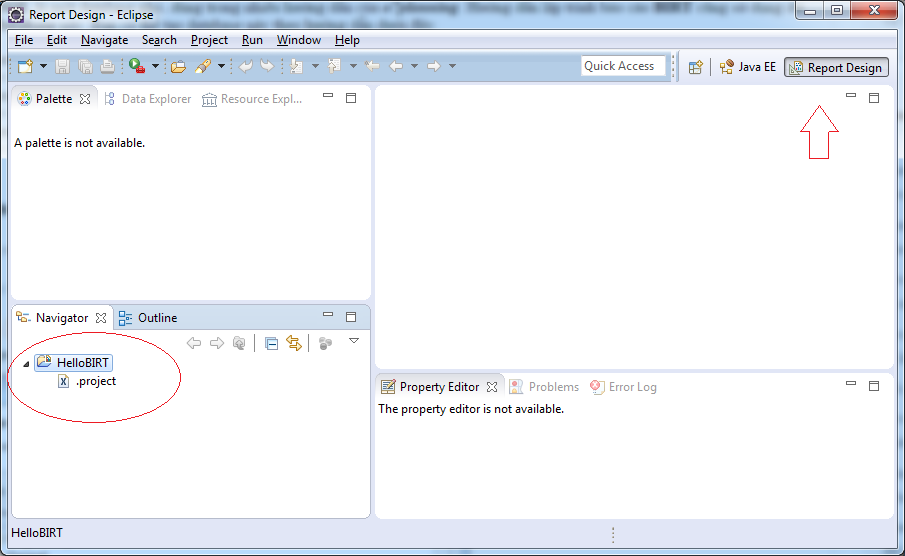Maximize the Property Editor panel

point(874,386)
